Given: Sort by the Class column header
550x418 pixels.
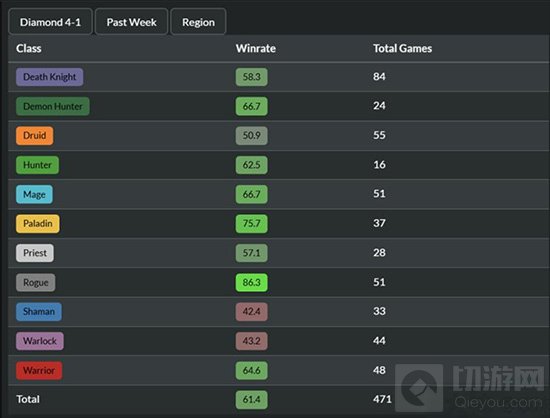Looking at the screenshot, I should [x=29, y=48].
